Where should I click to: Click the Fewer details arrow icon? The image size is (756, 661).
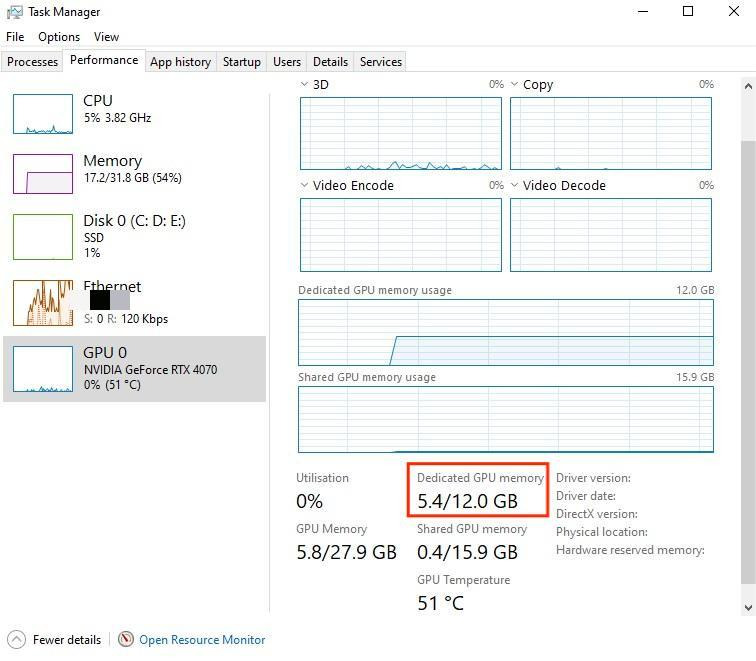point(16,639)
